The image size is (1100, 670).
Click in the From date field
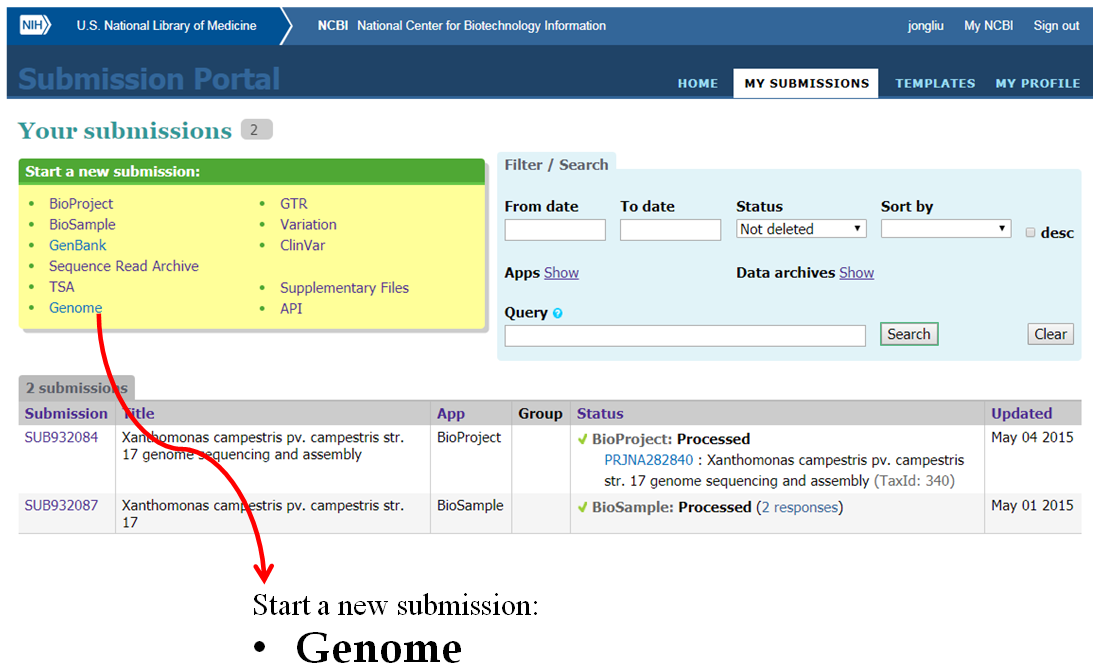555,230
